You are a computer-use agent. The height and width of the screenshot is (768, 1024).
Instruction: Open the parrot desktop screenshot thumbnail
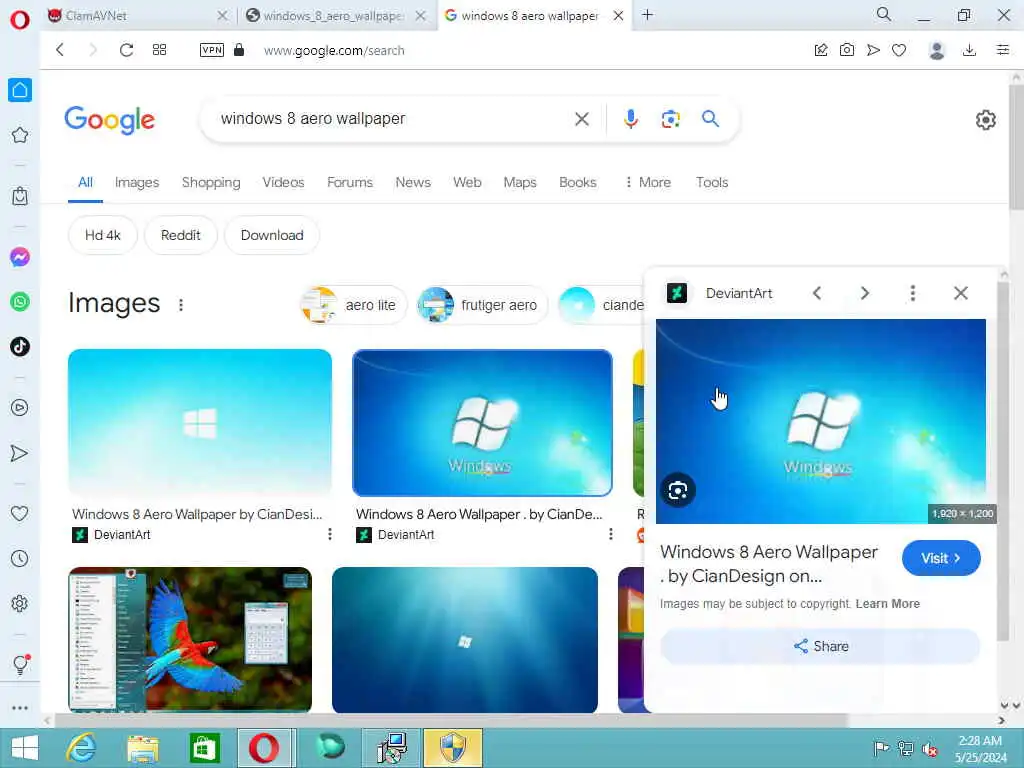click(190, 639)
